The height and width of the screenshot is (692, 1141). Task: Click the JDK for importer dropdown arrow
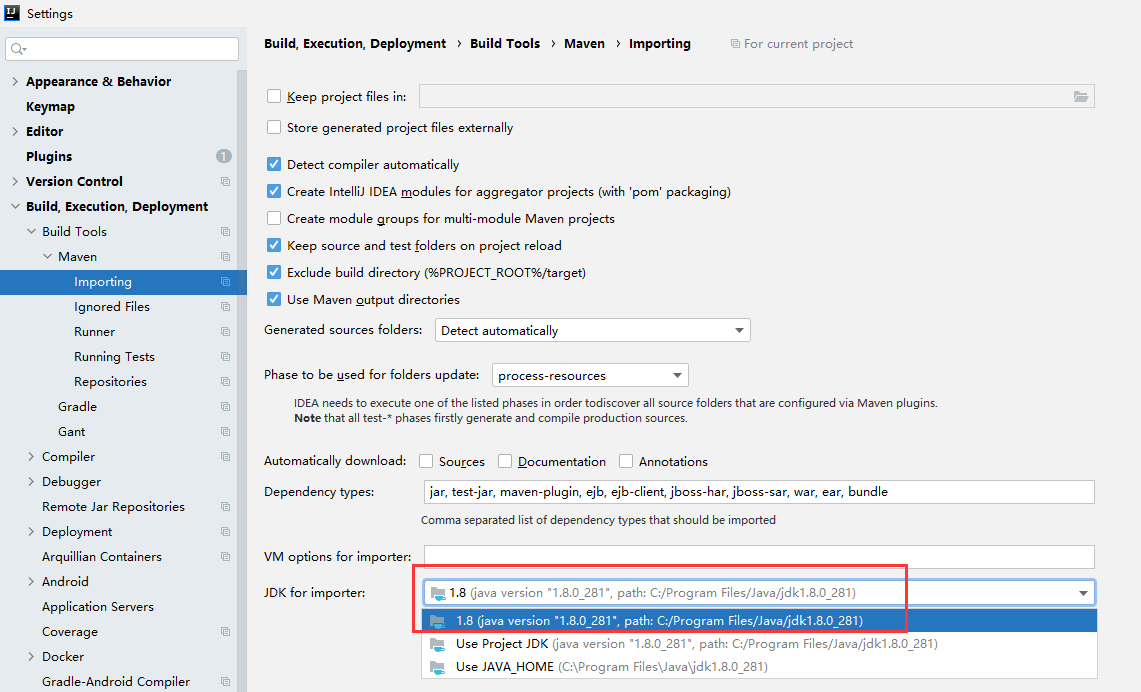point(1083,593)
